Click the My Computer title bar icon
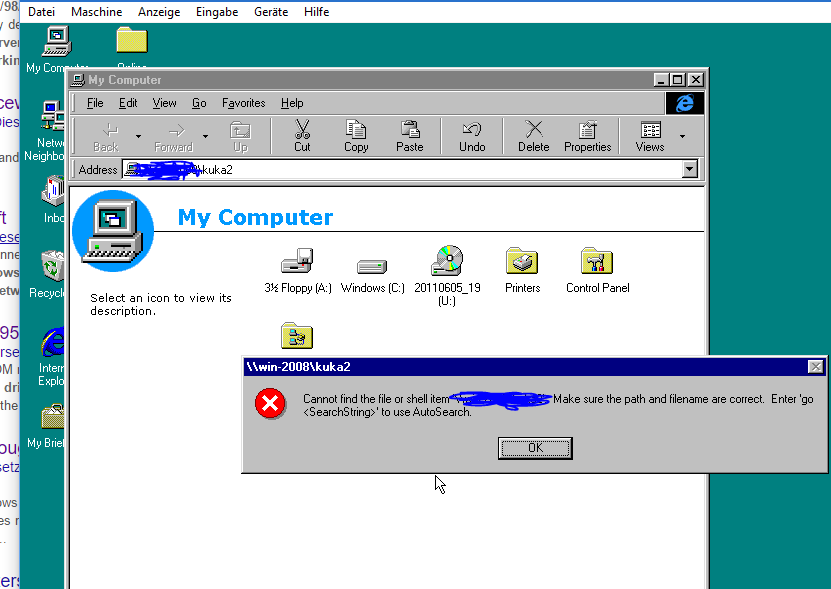The width and height of the screenshot is (831, 589). [78, 80]
